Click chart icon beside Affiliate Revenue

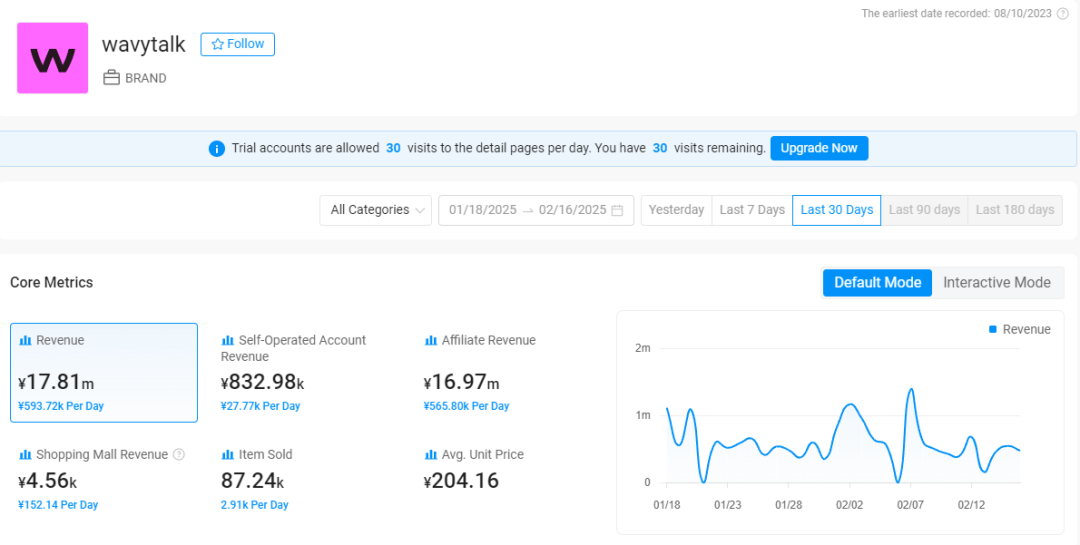coord(430,340)
